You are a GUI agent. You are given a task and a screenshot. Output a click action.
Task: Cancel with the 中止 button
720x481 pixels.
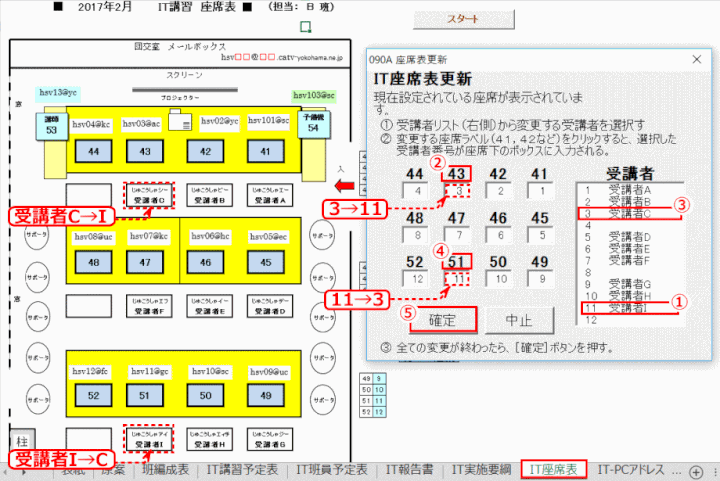[x=519, y=320]
